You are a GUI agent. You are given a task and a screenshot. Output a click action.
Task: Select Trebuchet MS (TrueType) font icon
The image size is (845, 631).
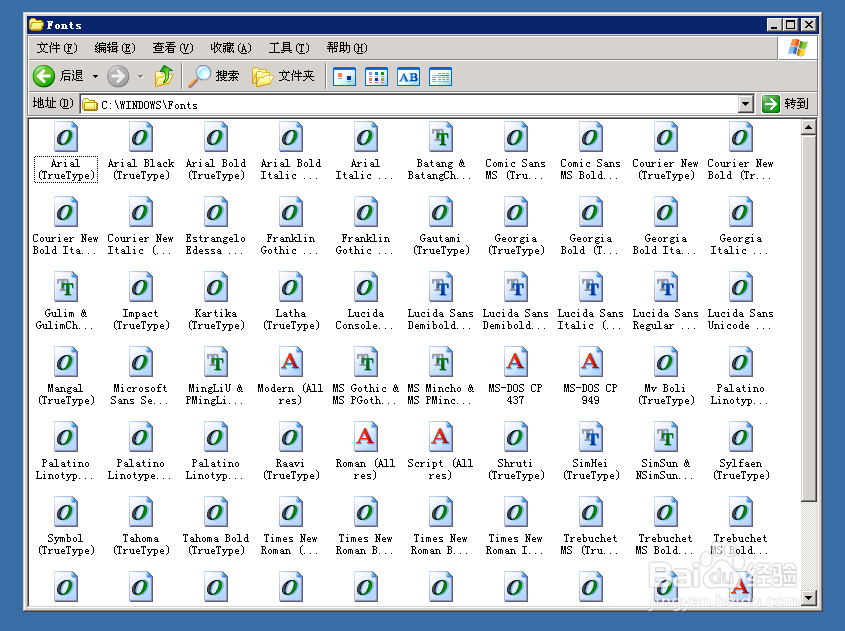[590, 512]
